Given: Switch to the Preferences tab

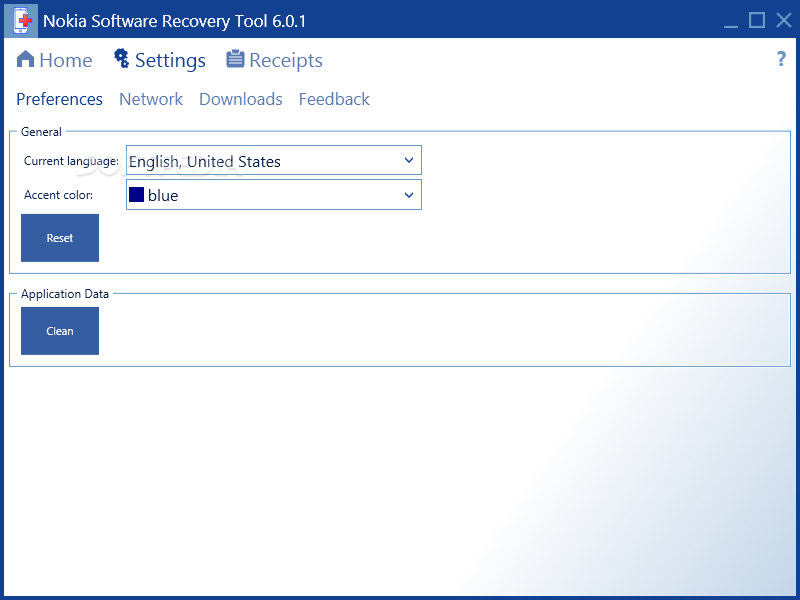Looking at the screenshot, I should [x=59, y=99].
